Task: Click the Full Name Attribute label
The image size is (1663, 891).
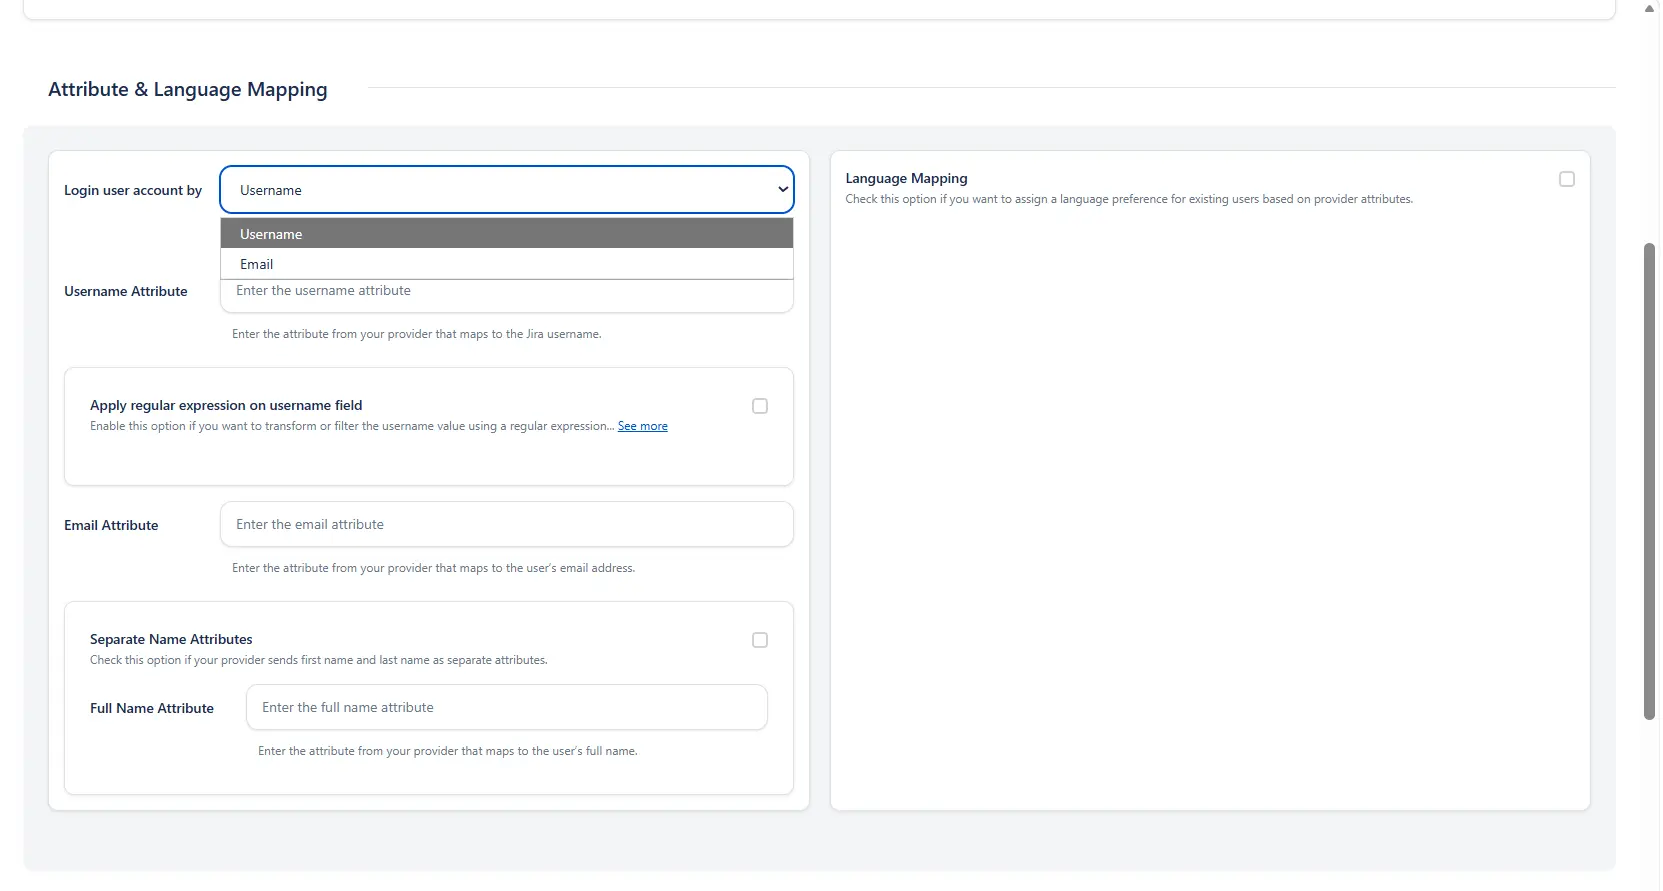Action: 152,708
